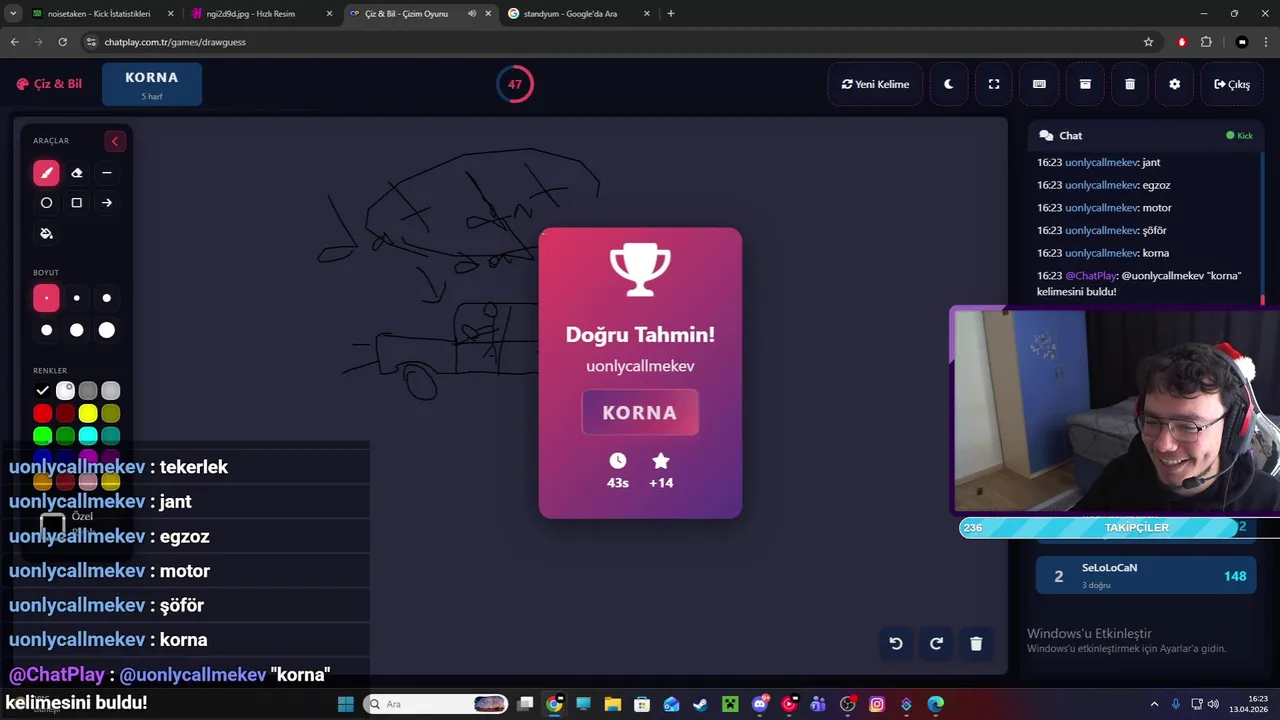Viewport: 1280px width, 720px height.
Task: Click the KORNA 5 harf header box
Action: coord(152,84)
